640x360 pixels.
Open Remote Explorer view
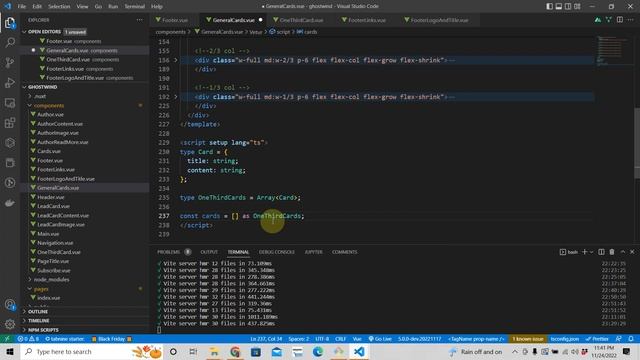coord(10,103)
